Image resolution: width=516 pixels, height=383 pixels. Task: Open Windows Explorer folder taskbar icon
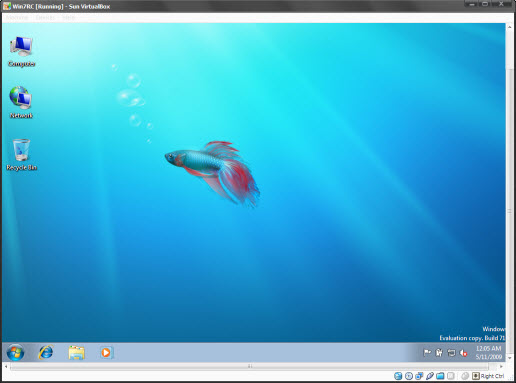tap(76, 353)
